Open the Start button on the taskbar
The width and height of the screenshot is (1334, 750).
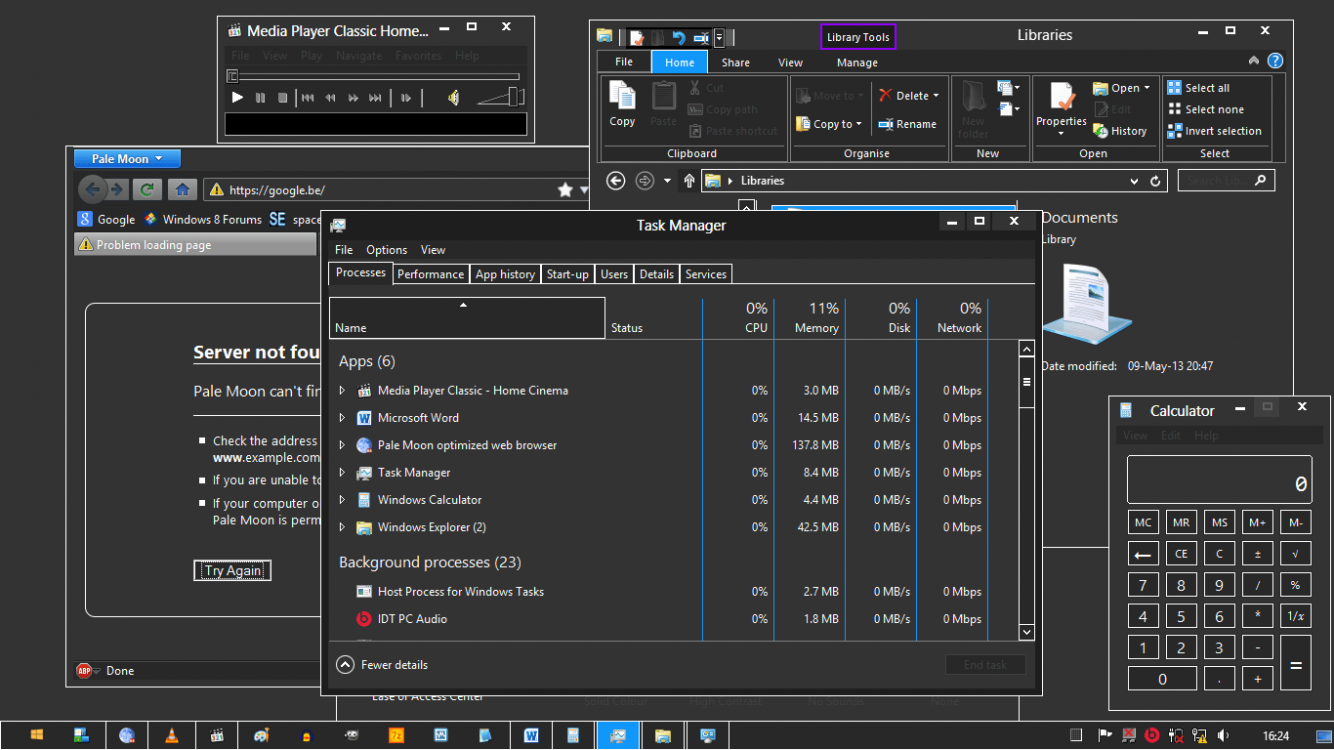[x=37, y=736]
